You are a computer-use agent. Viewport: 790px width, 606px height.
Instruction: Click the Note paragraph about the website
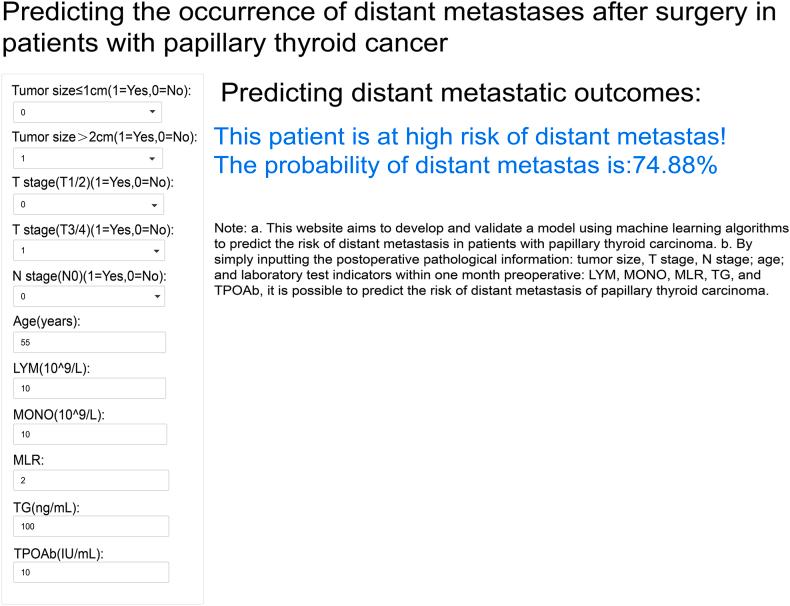point(500,260)
